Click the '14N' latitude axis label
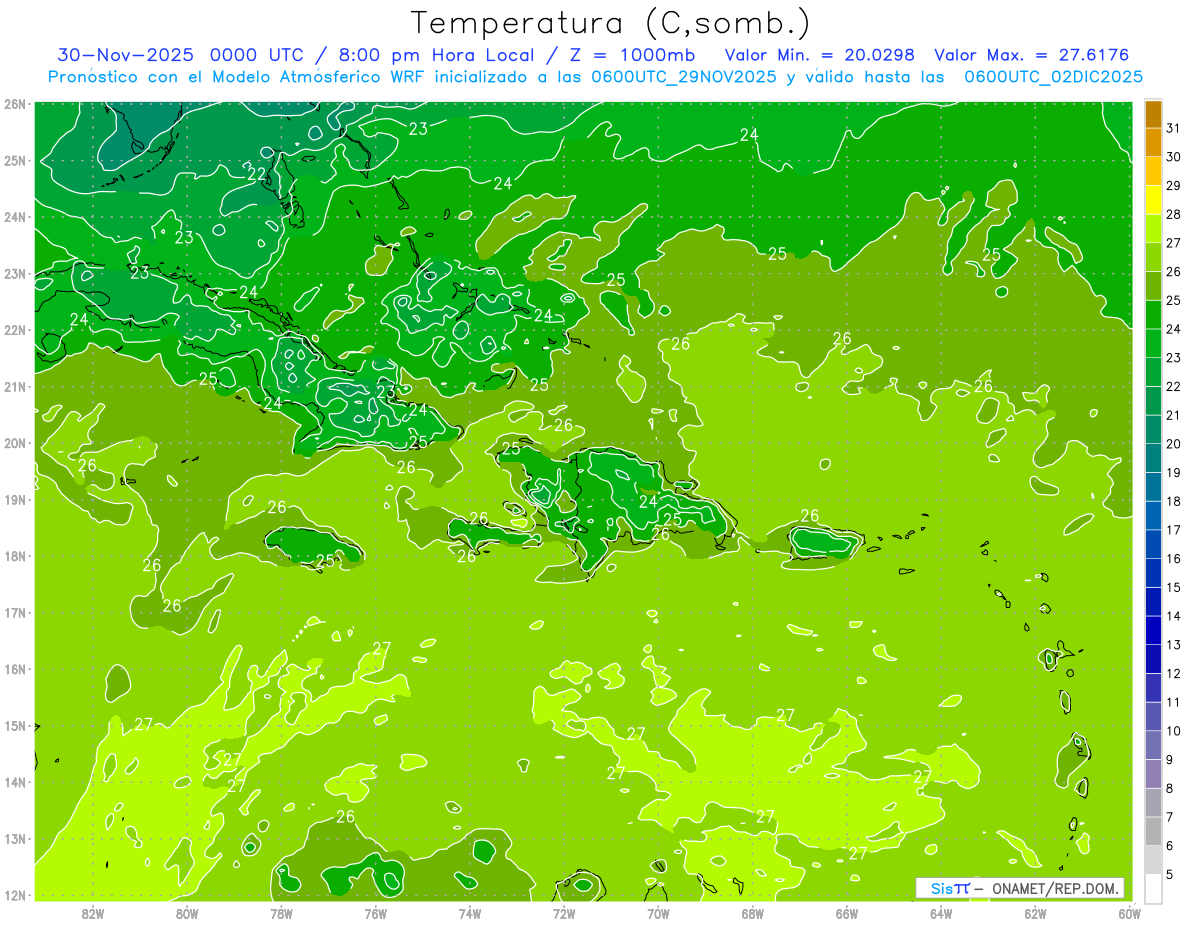The height and width of the screenshot is (927, 1200). (x=14, y=782)
